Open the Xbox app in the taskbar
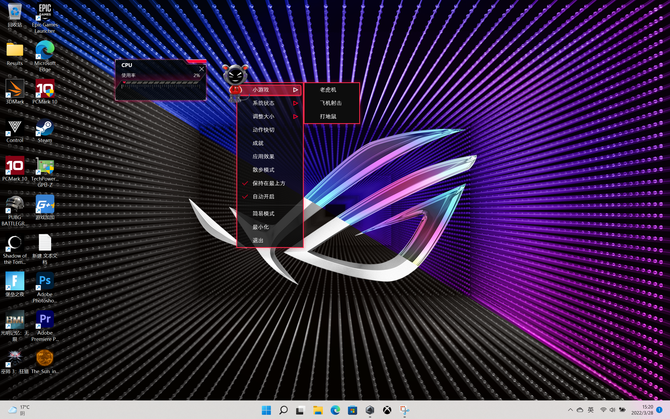The image size is (670, 419). coord(388,410)
